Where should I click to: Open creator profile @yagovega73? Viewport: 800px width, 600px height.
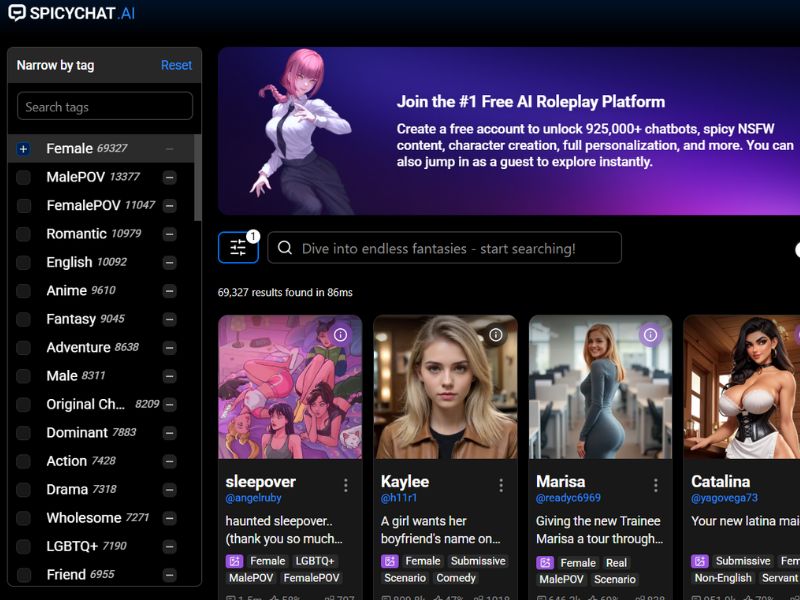tap(724, 498)
